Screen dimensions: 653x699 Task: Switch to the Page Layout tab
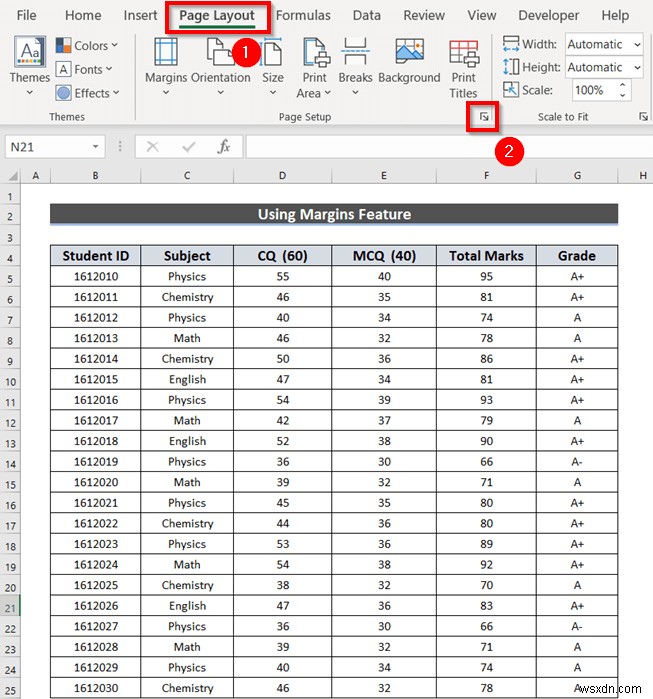coord(217,16)
